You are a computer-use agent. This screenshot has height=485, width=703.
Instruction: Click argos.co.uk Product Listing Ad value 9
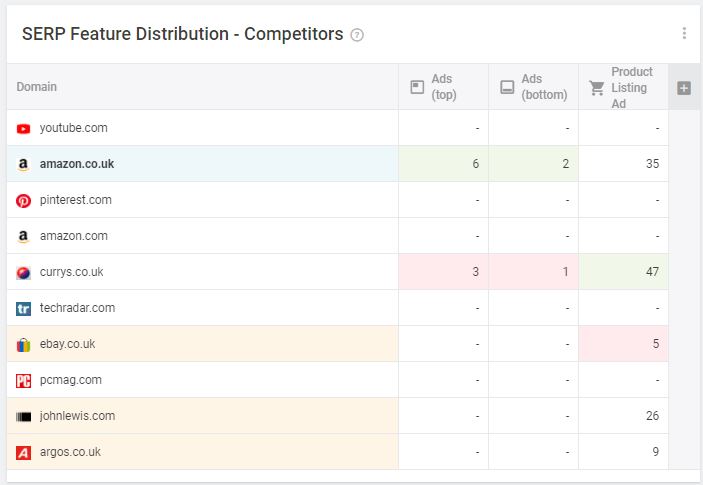[x=655, y=451]
